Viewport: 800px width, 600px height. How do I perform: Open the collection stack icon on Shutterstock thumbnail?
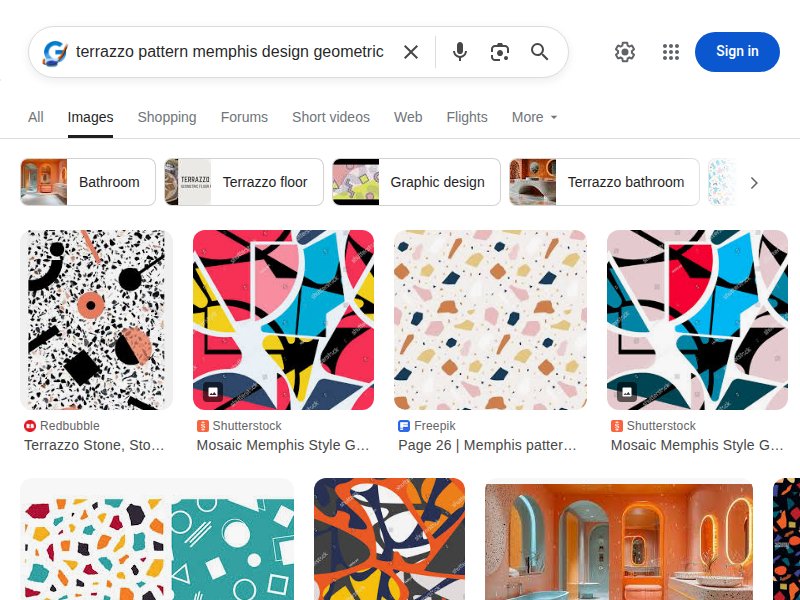click(214, 391)
